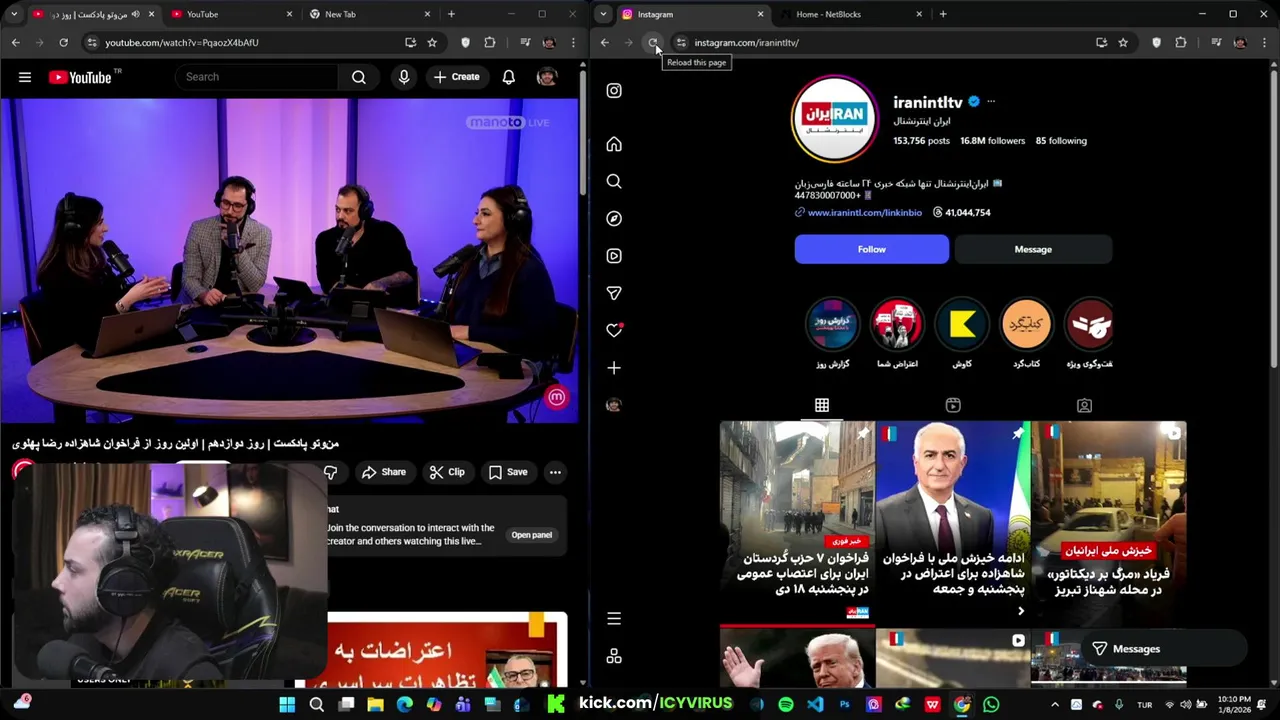Activate YouTube voice search microphone

[404, 77]
